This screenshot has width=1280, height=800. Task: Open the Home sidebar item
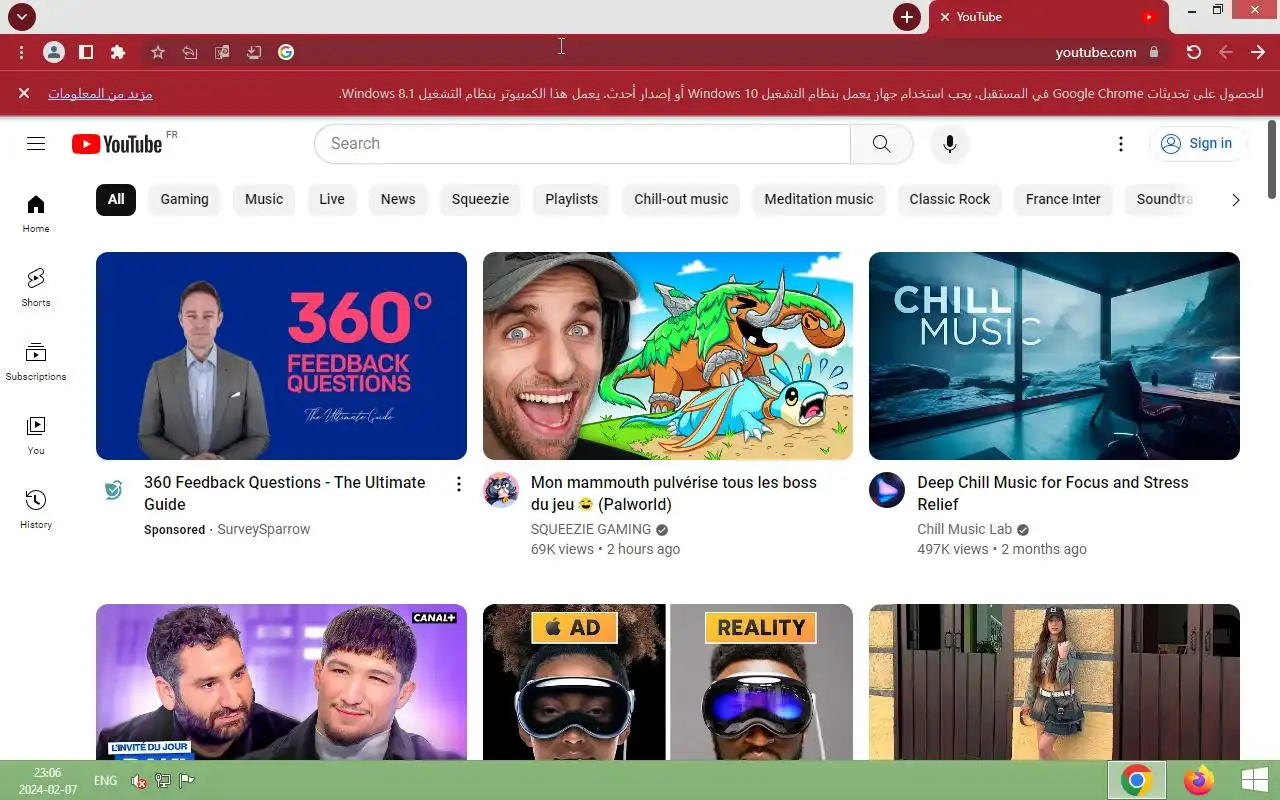[x=36, y=214]
